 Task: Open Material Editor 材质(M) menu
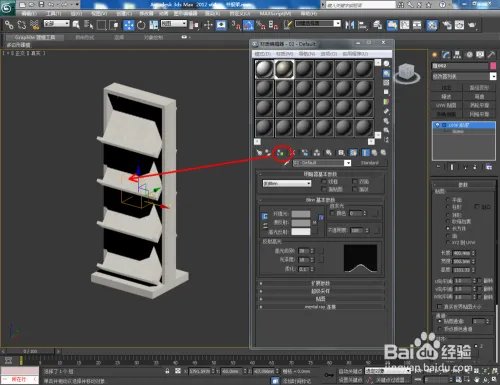[x=284, y=54]
